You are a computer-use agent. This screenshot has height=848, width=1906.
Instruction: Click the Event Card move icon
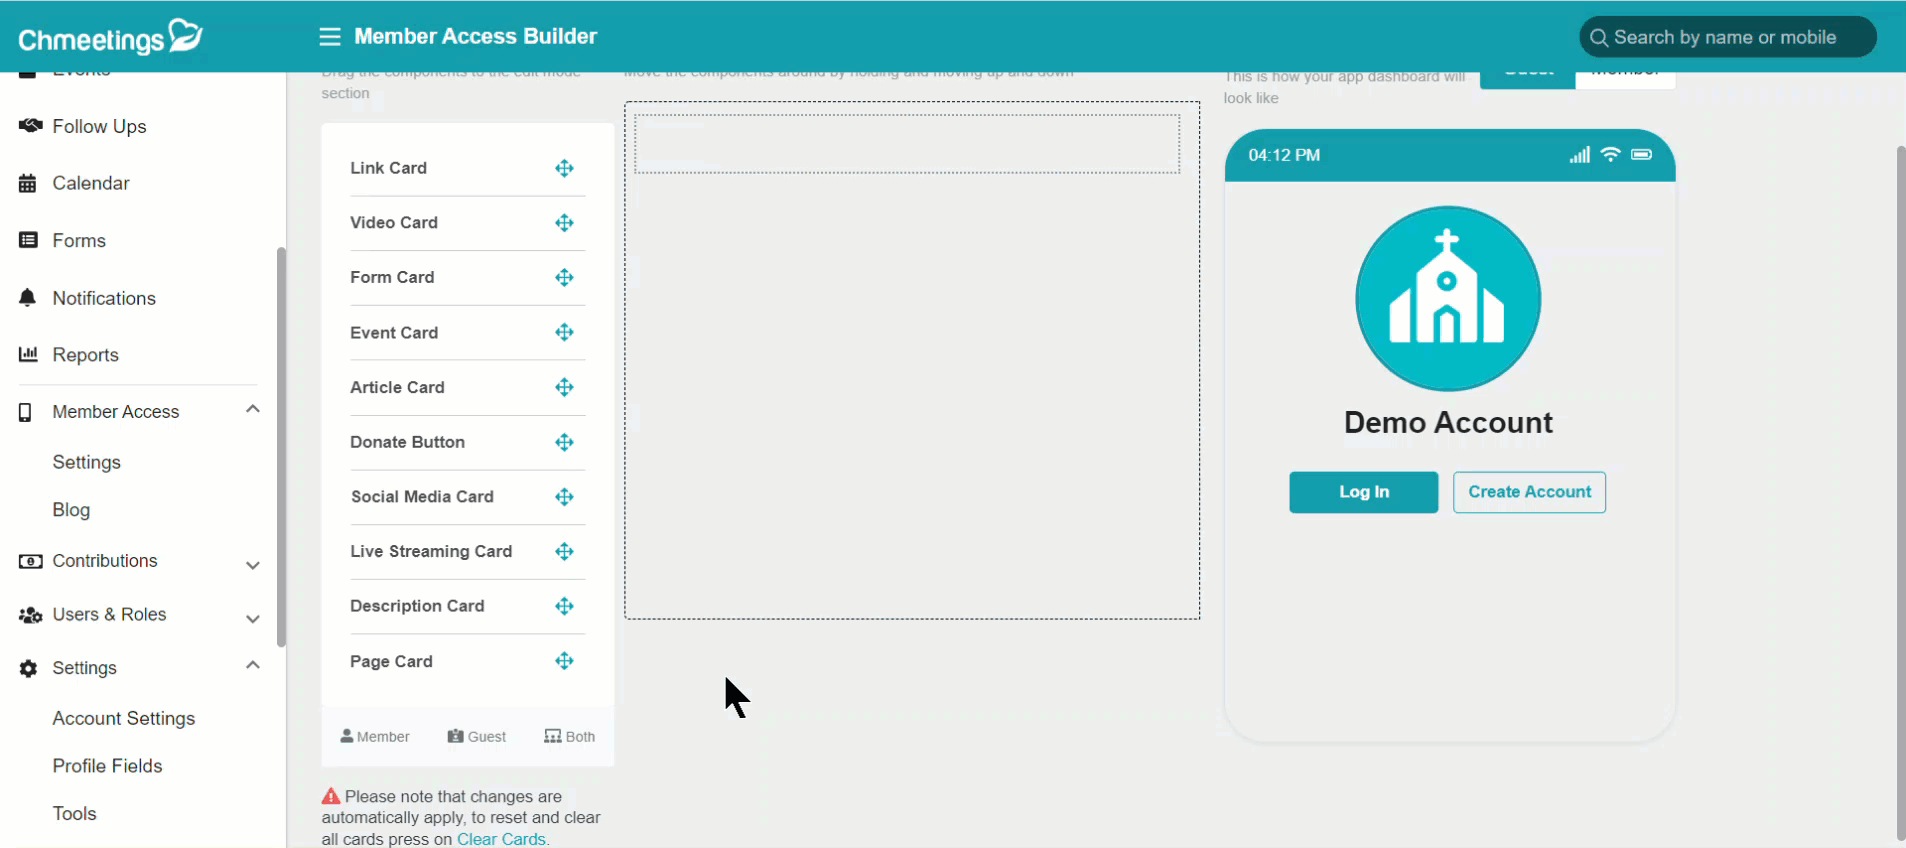[x=565, y=332]
